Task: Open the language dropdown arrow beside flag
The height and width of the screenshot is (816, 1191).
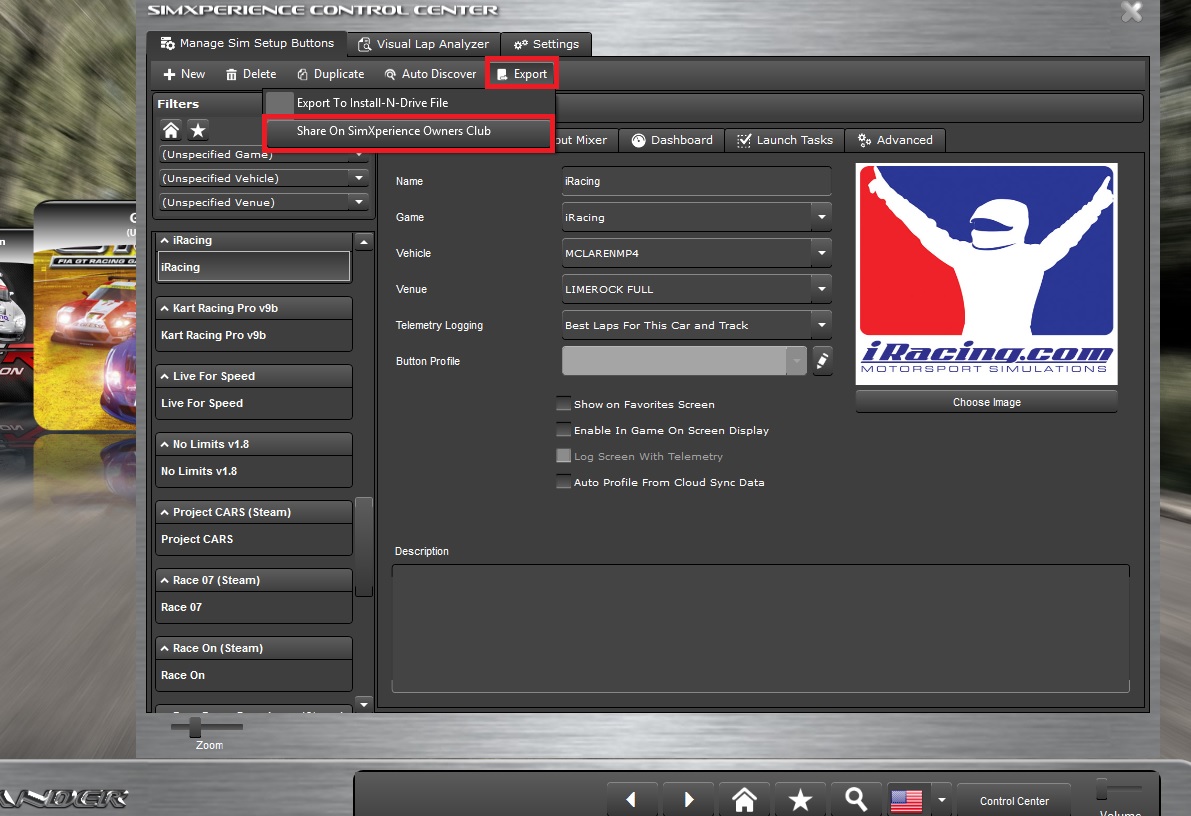Action: (x=942, y=800)
